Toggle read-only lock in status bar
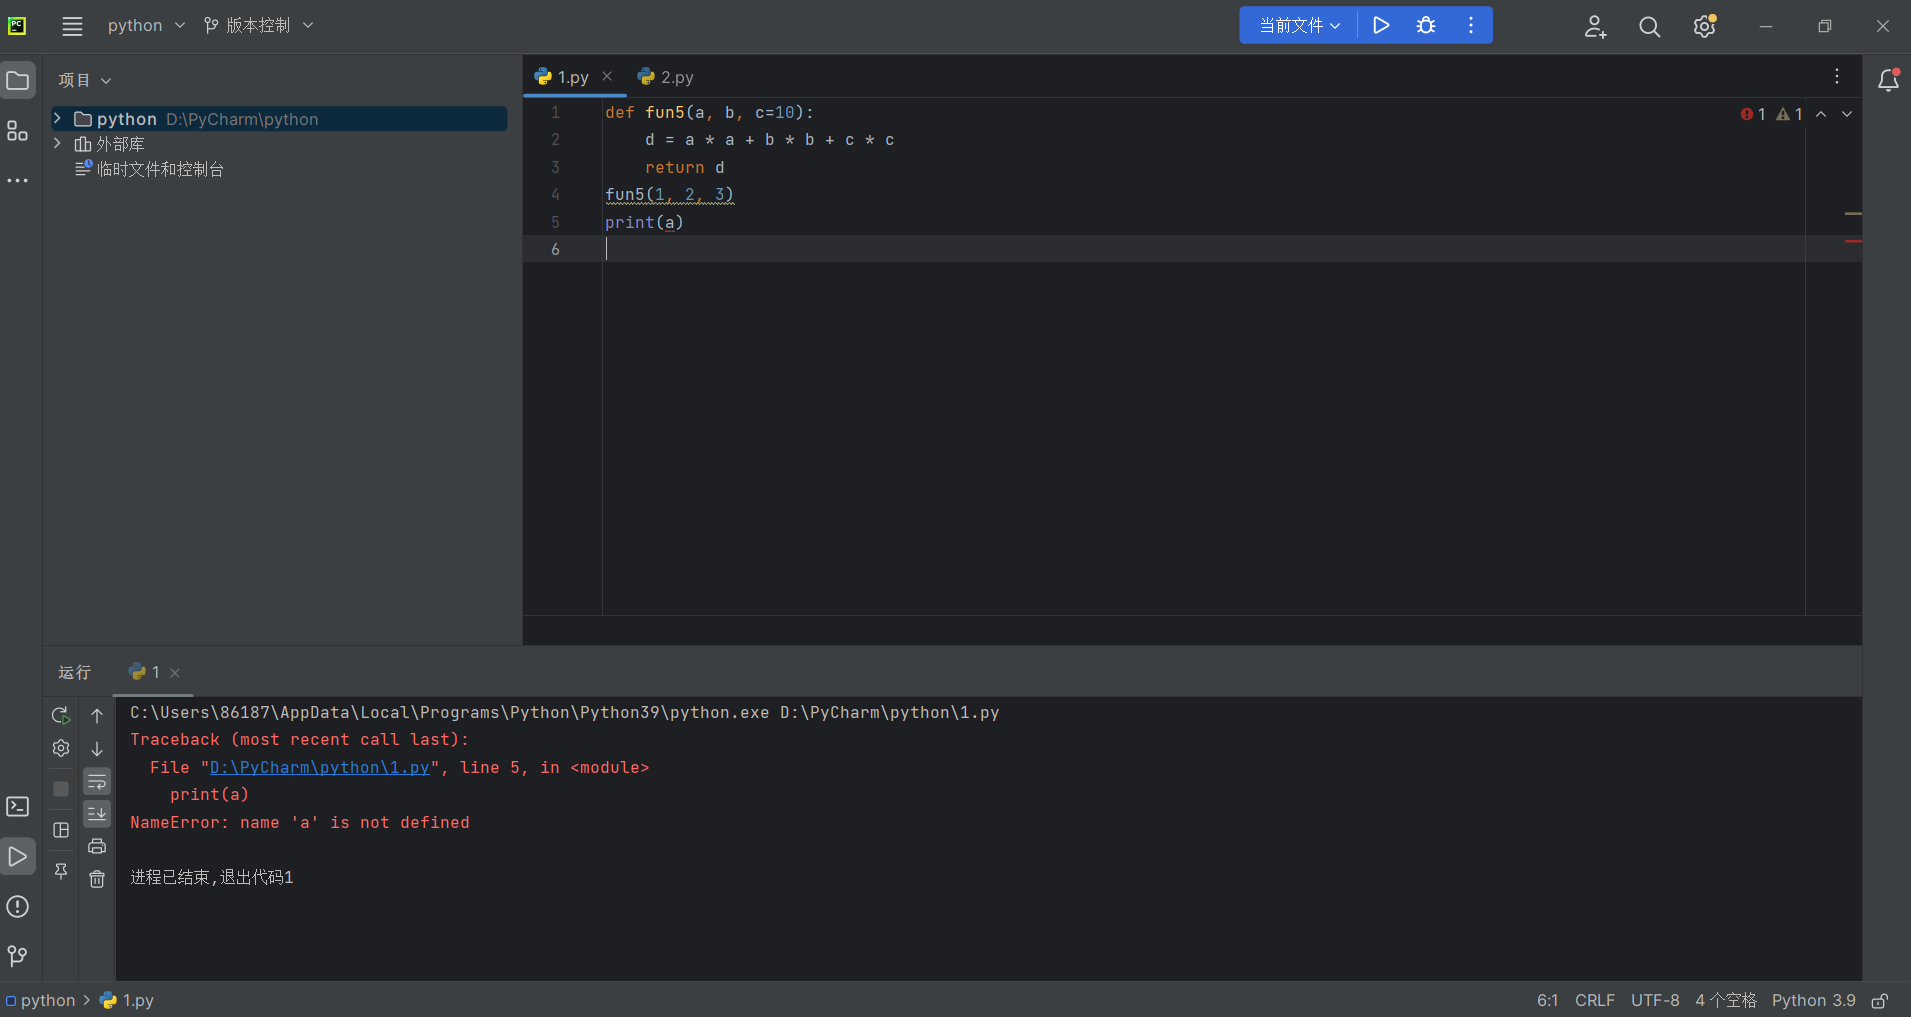The height and width of the screenshot is (1017, 1911). [x=1880, y=1001]
